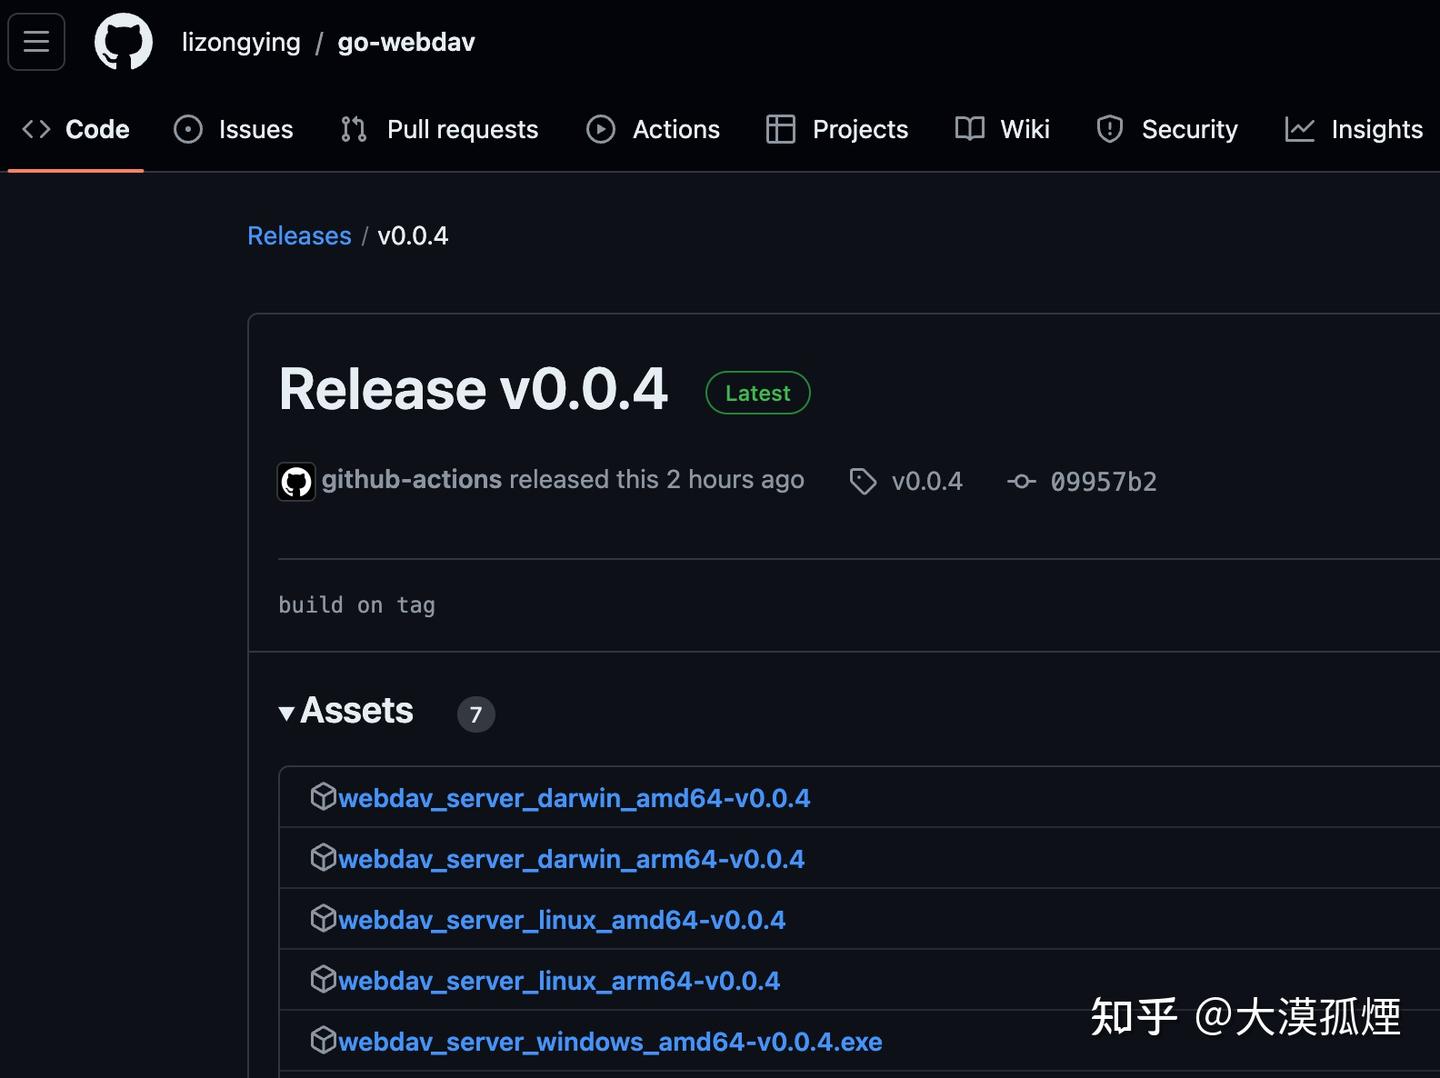Click the Code tab angle-brackets icon
Image resolution: width=1440 pixels, height=1078 pixels.
tap(36, 129)
